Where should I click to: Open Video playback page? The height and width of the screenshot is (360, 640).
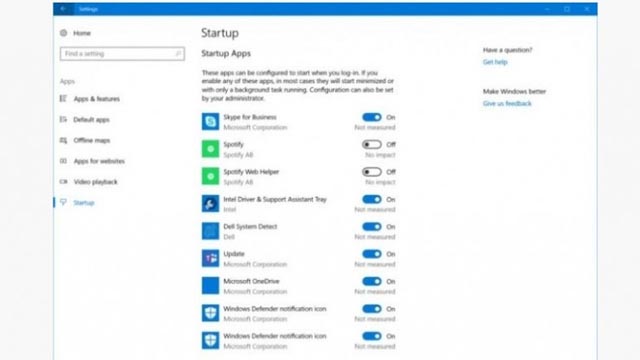tap(96, 182)
